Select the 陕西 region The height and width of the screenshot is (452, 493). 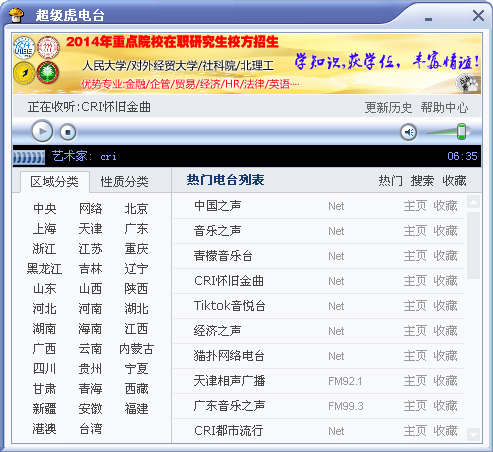click(x=136, y=289)
